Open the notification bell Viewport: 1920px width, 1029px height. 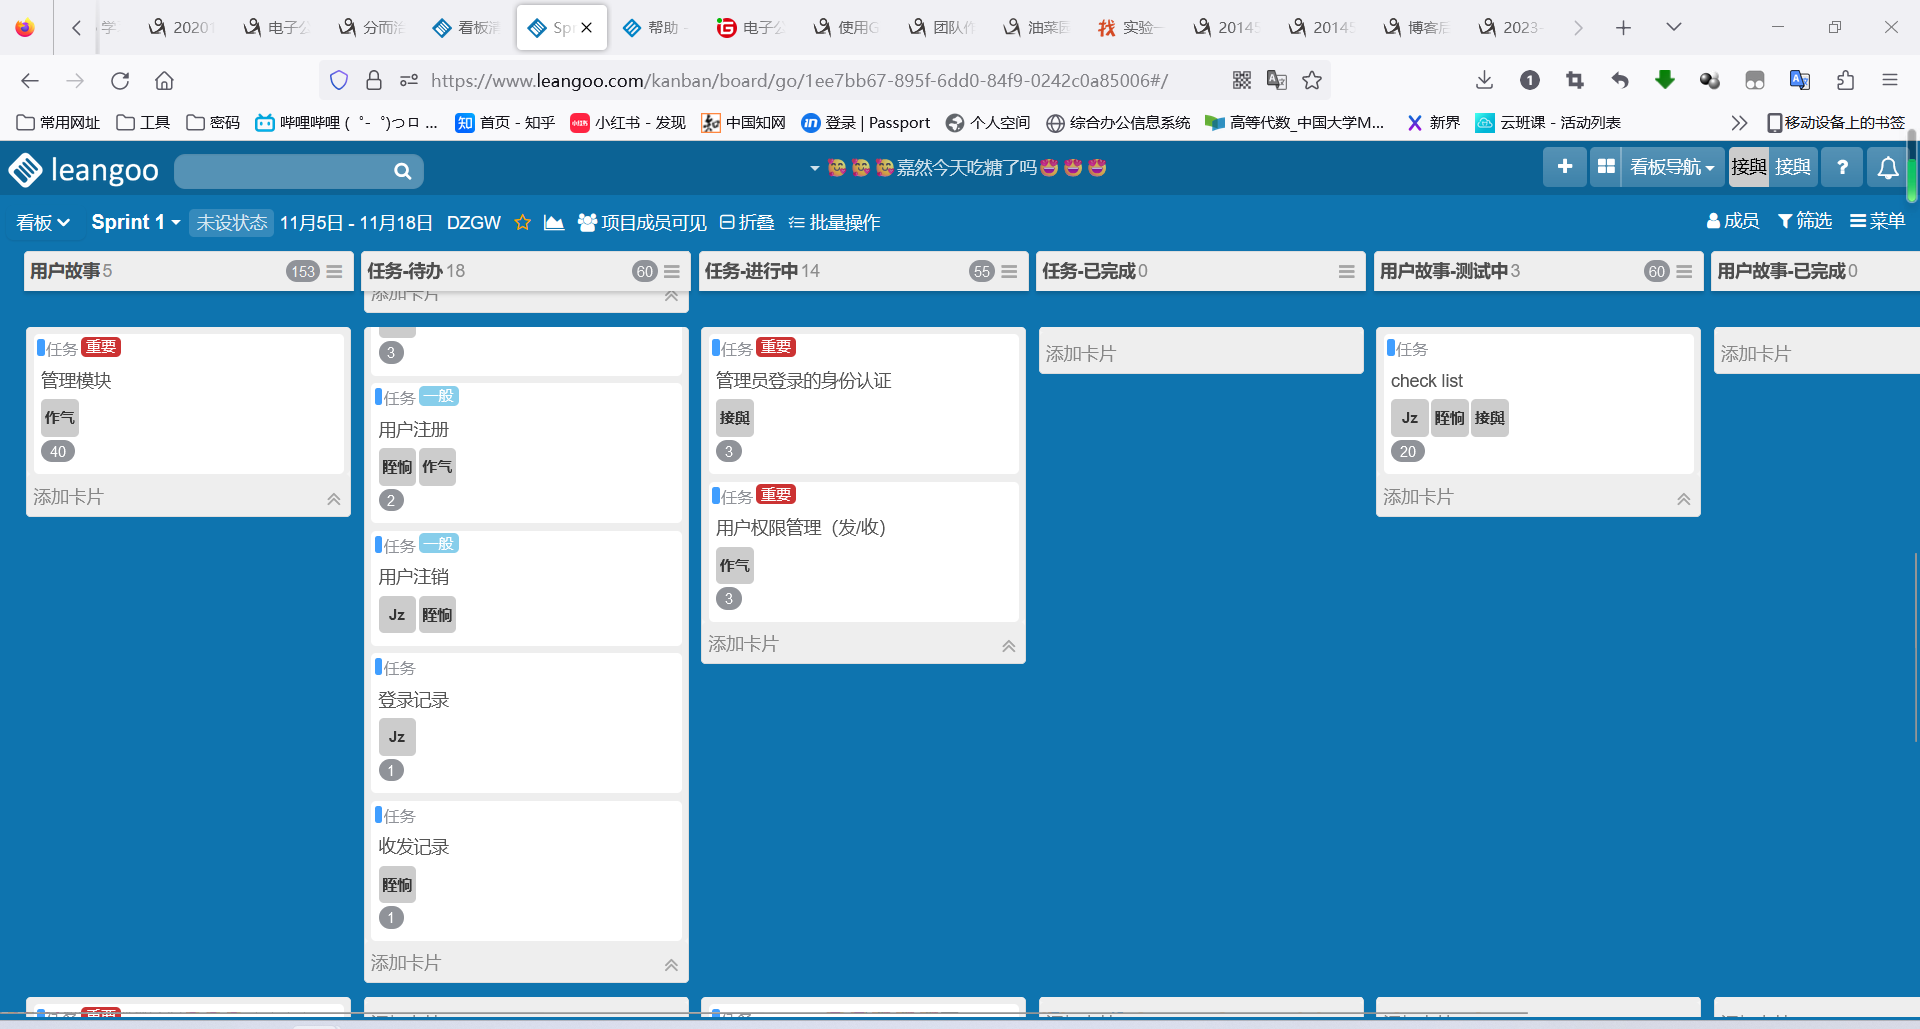tap(1888, 167)
